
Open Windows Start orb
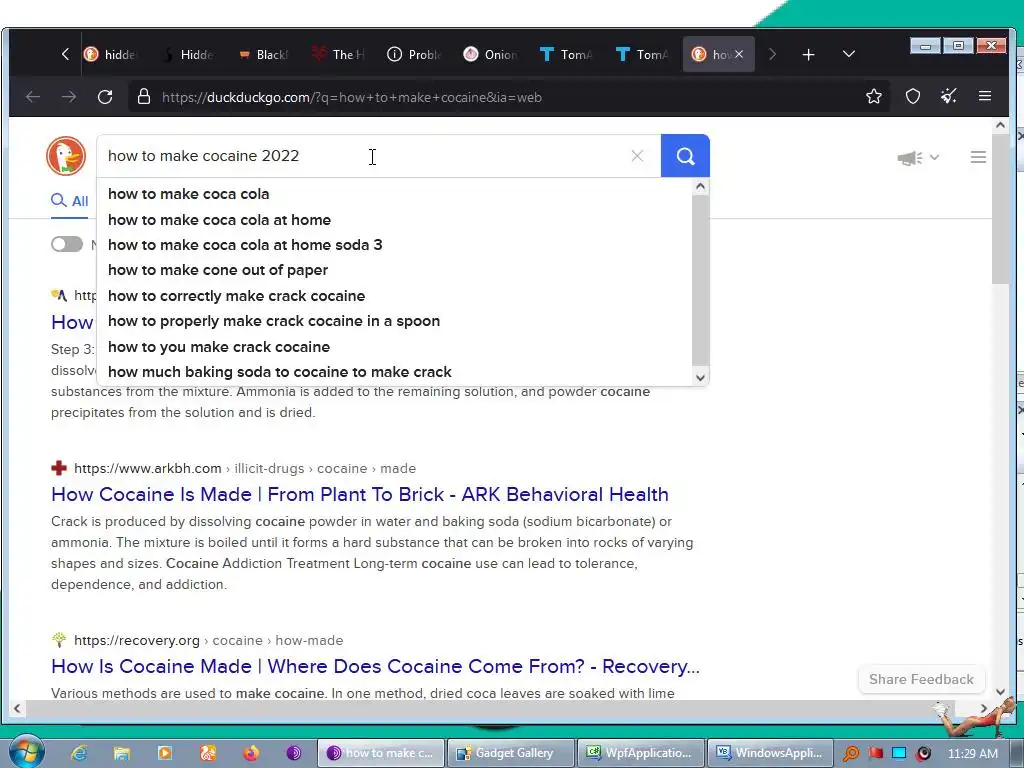(26, 752)
